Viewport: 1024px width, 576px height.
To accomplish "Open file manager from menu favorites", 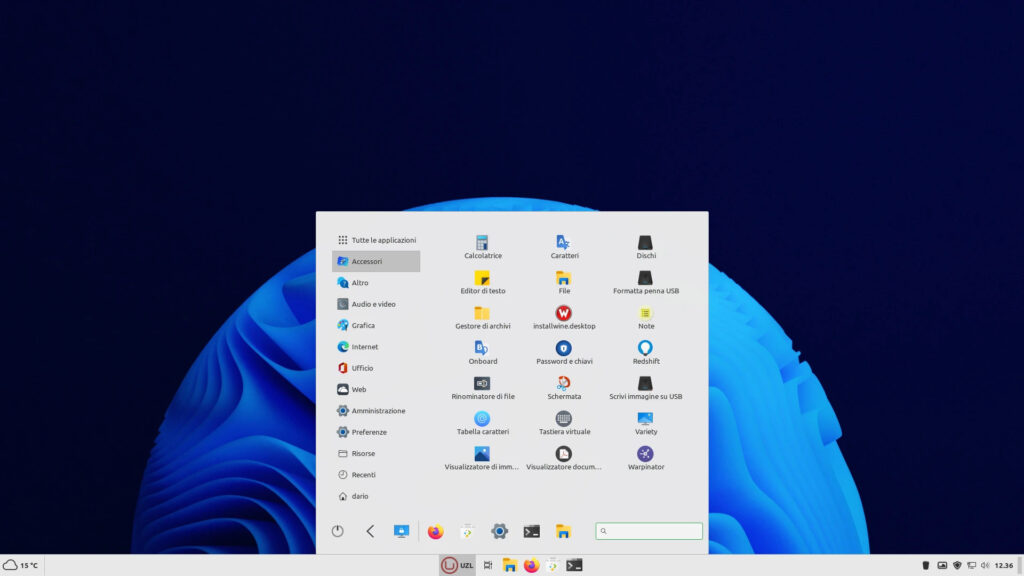I will pos(563,532).
